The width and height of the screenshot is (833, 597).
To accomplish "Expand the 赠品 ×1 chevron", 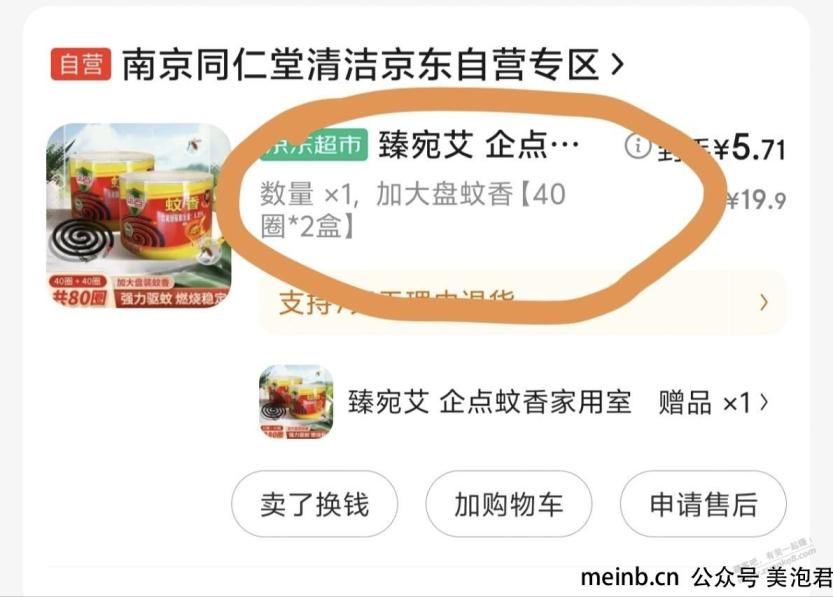I will [x=764, y=402].
